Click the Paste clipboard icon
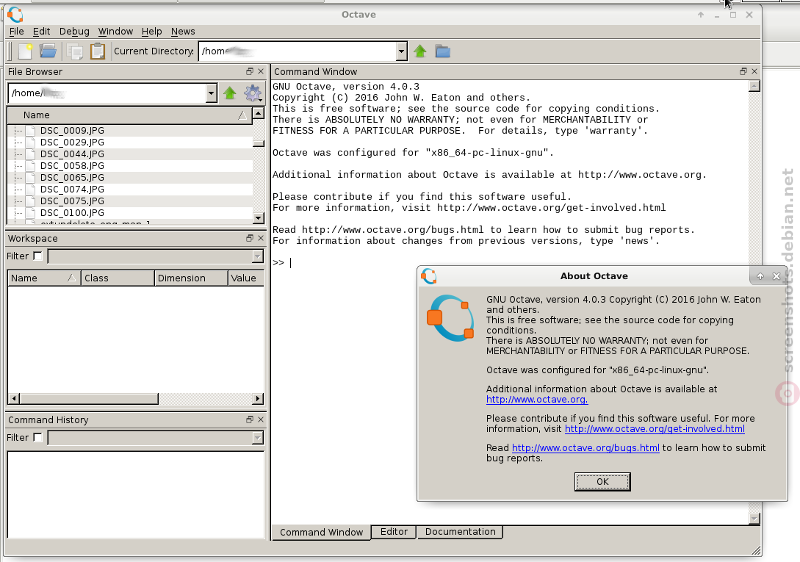 pyautogui.click(x=97, y=51)
